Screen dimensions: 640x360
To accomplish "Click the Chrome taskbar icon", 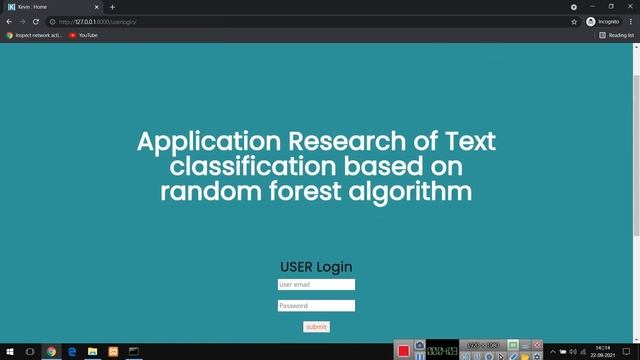I will coord(51,351).
